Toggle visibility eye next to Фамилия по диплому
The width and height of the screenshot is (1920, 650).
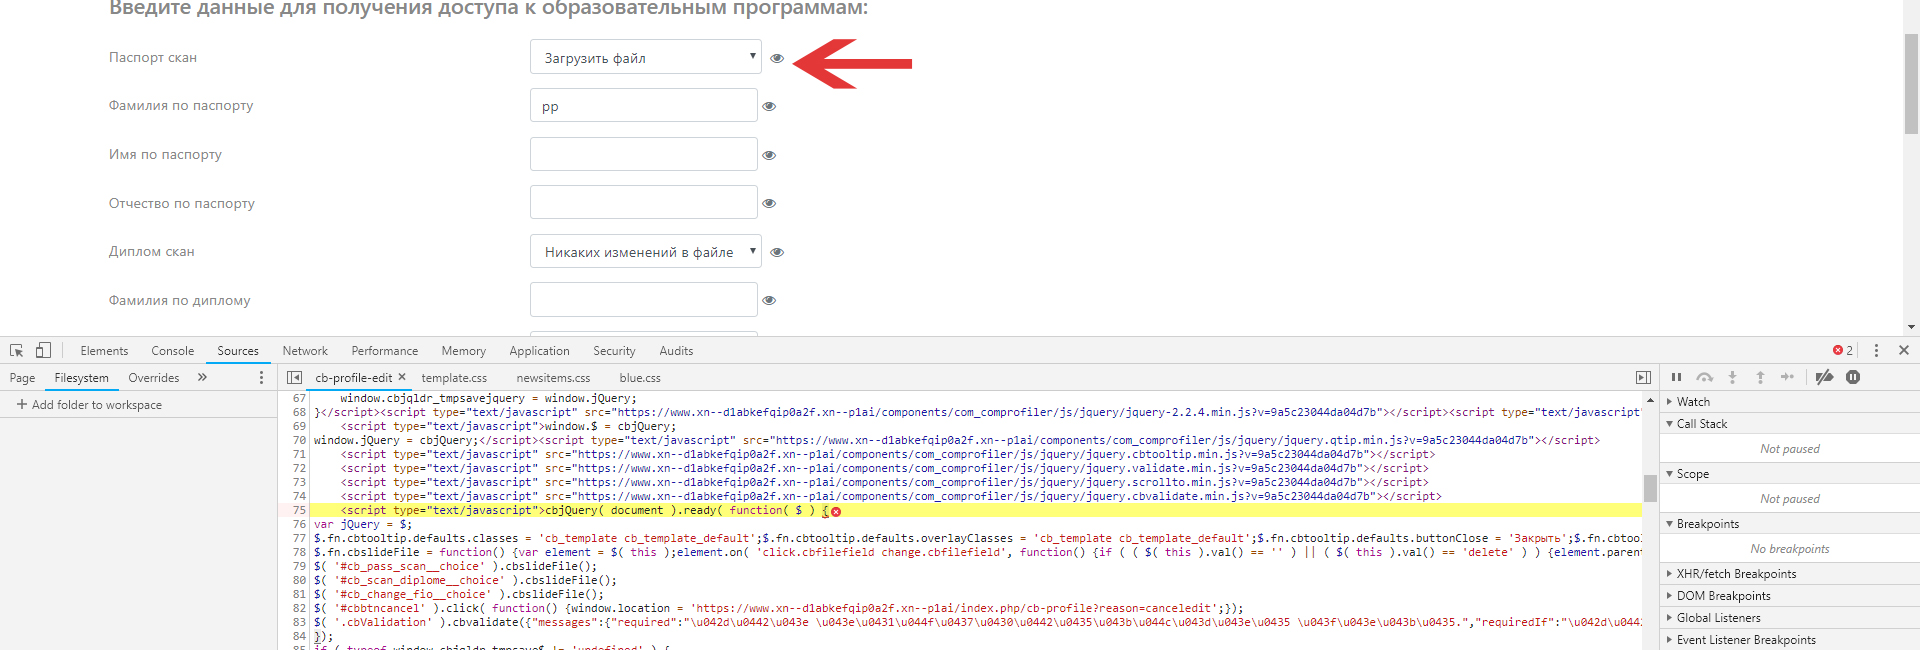(x=769, y=300)
